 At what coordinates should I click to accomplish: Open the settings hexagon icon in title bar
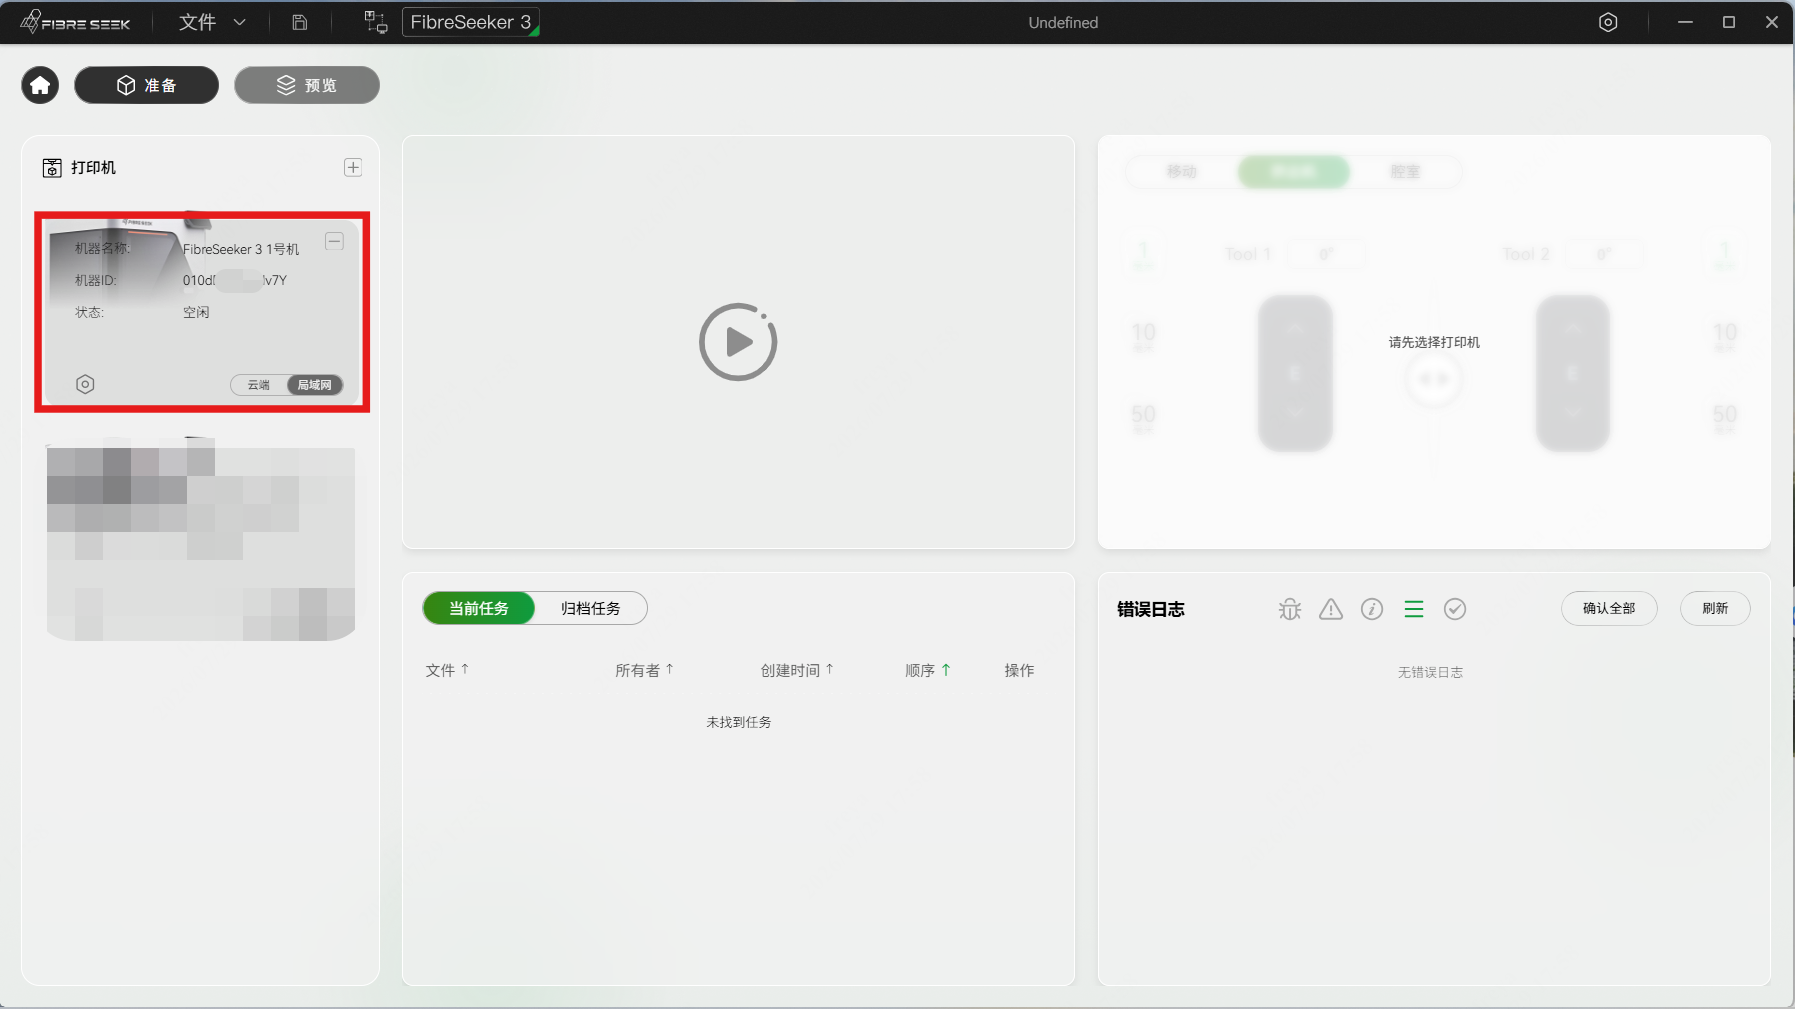coord(1608,22)
